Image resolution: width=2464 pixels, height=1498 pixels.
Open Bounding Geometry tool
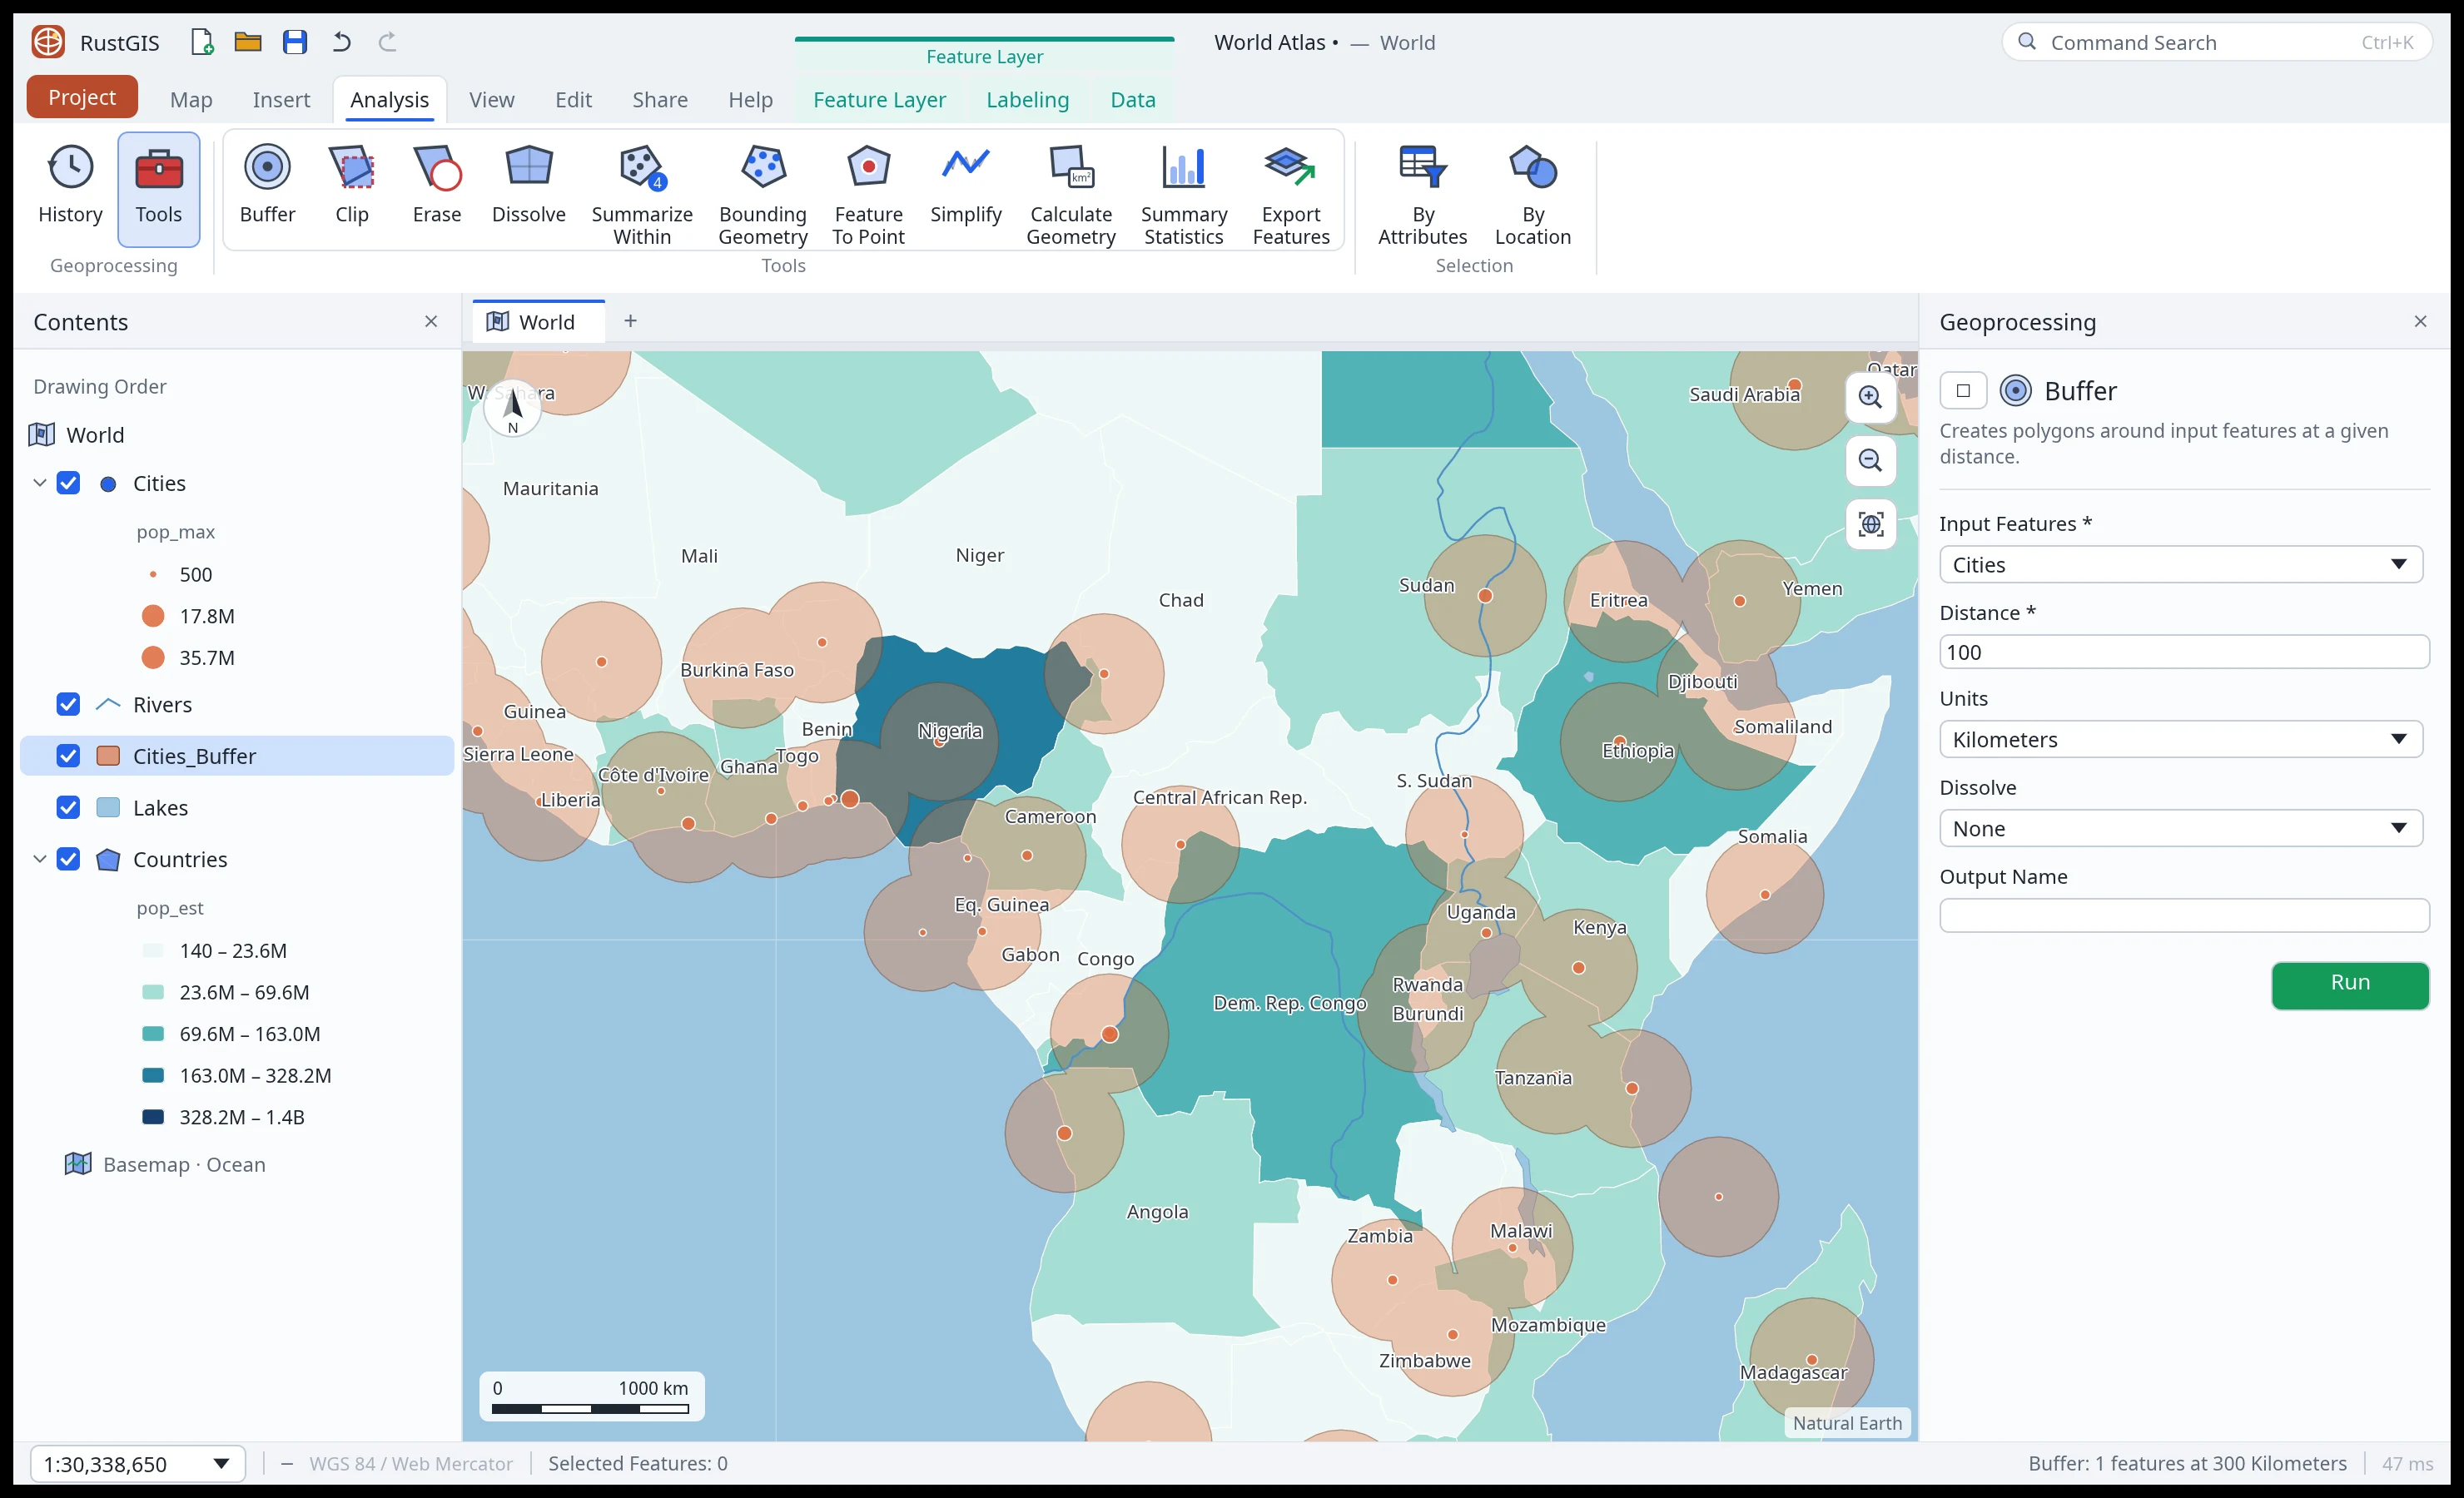763,193
